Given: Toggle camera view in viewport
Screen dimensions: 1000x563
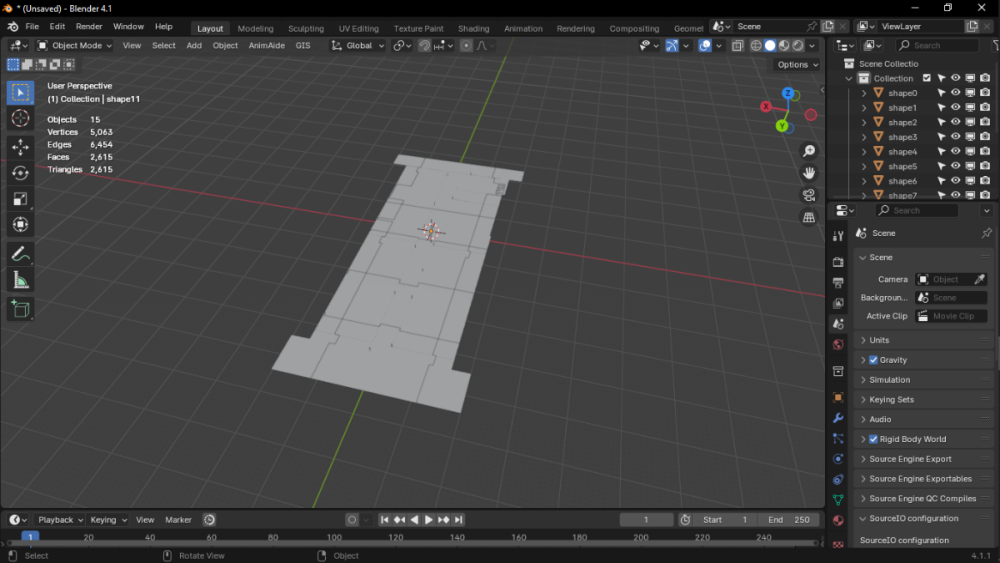Looking at the screenshot, I should pyautogui.click(x=809, y=195).
